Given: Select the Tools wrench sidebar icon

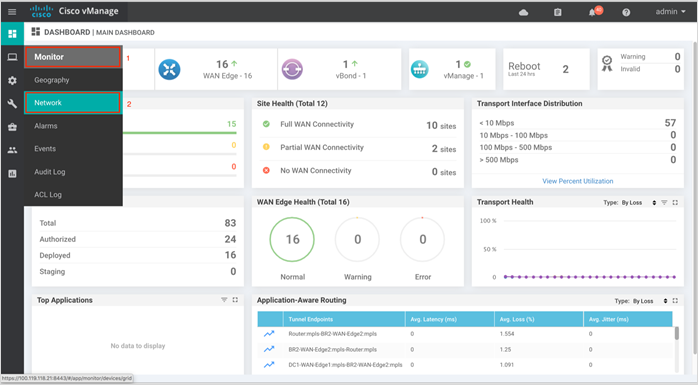Looking at the screenshot, I should (12, 104).
